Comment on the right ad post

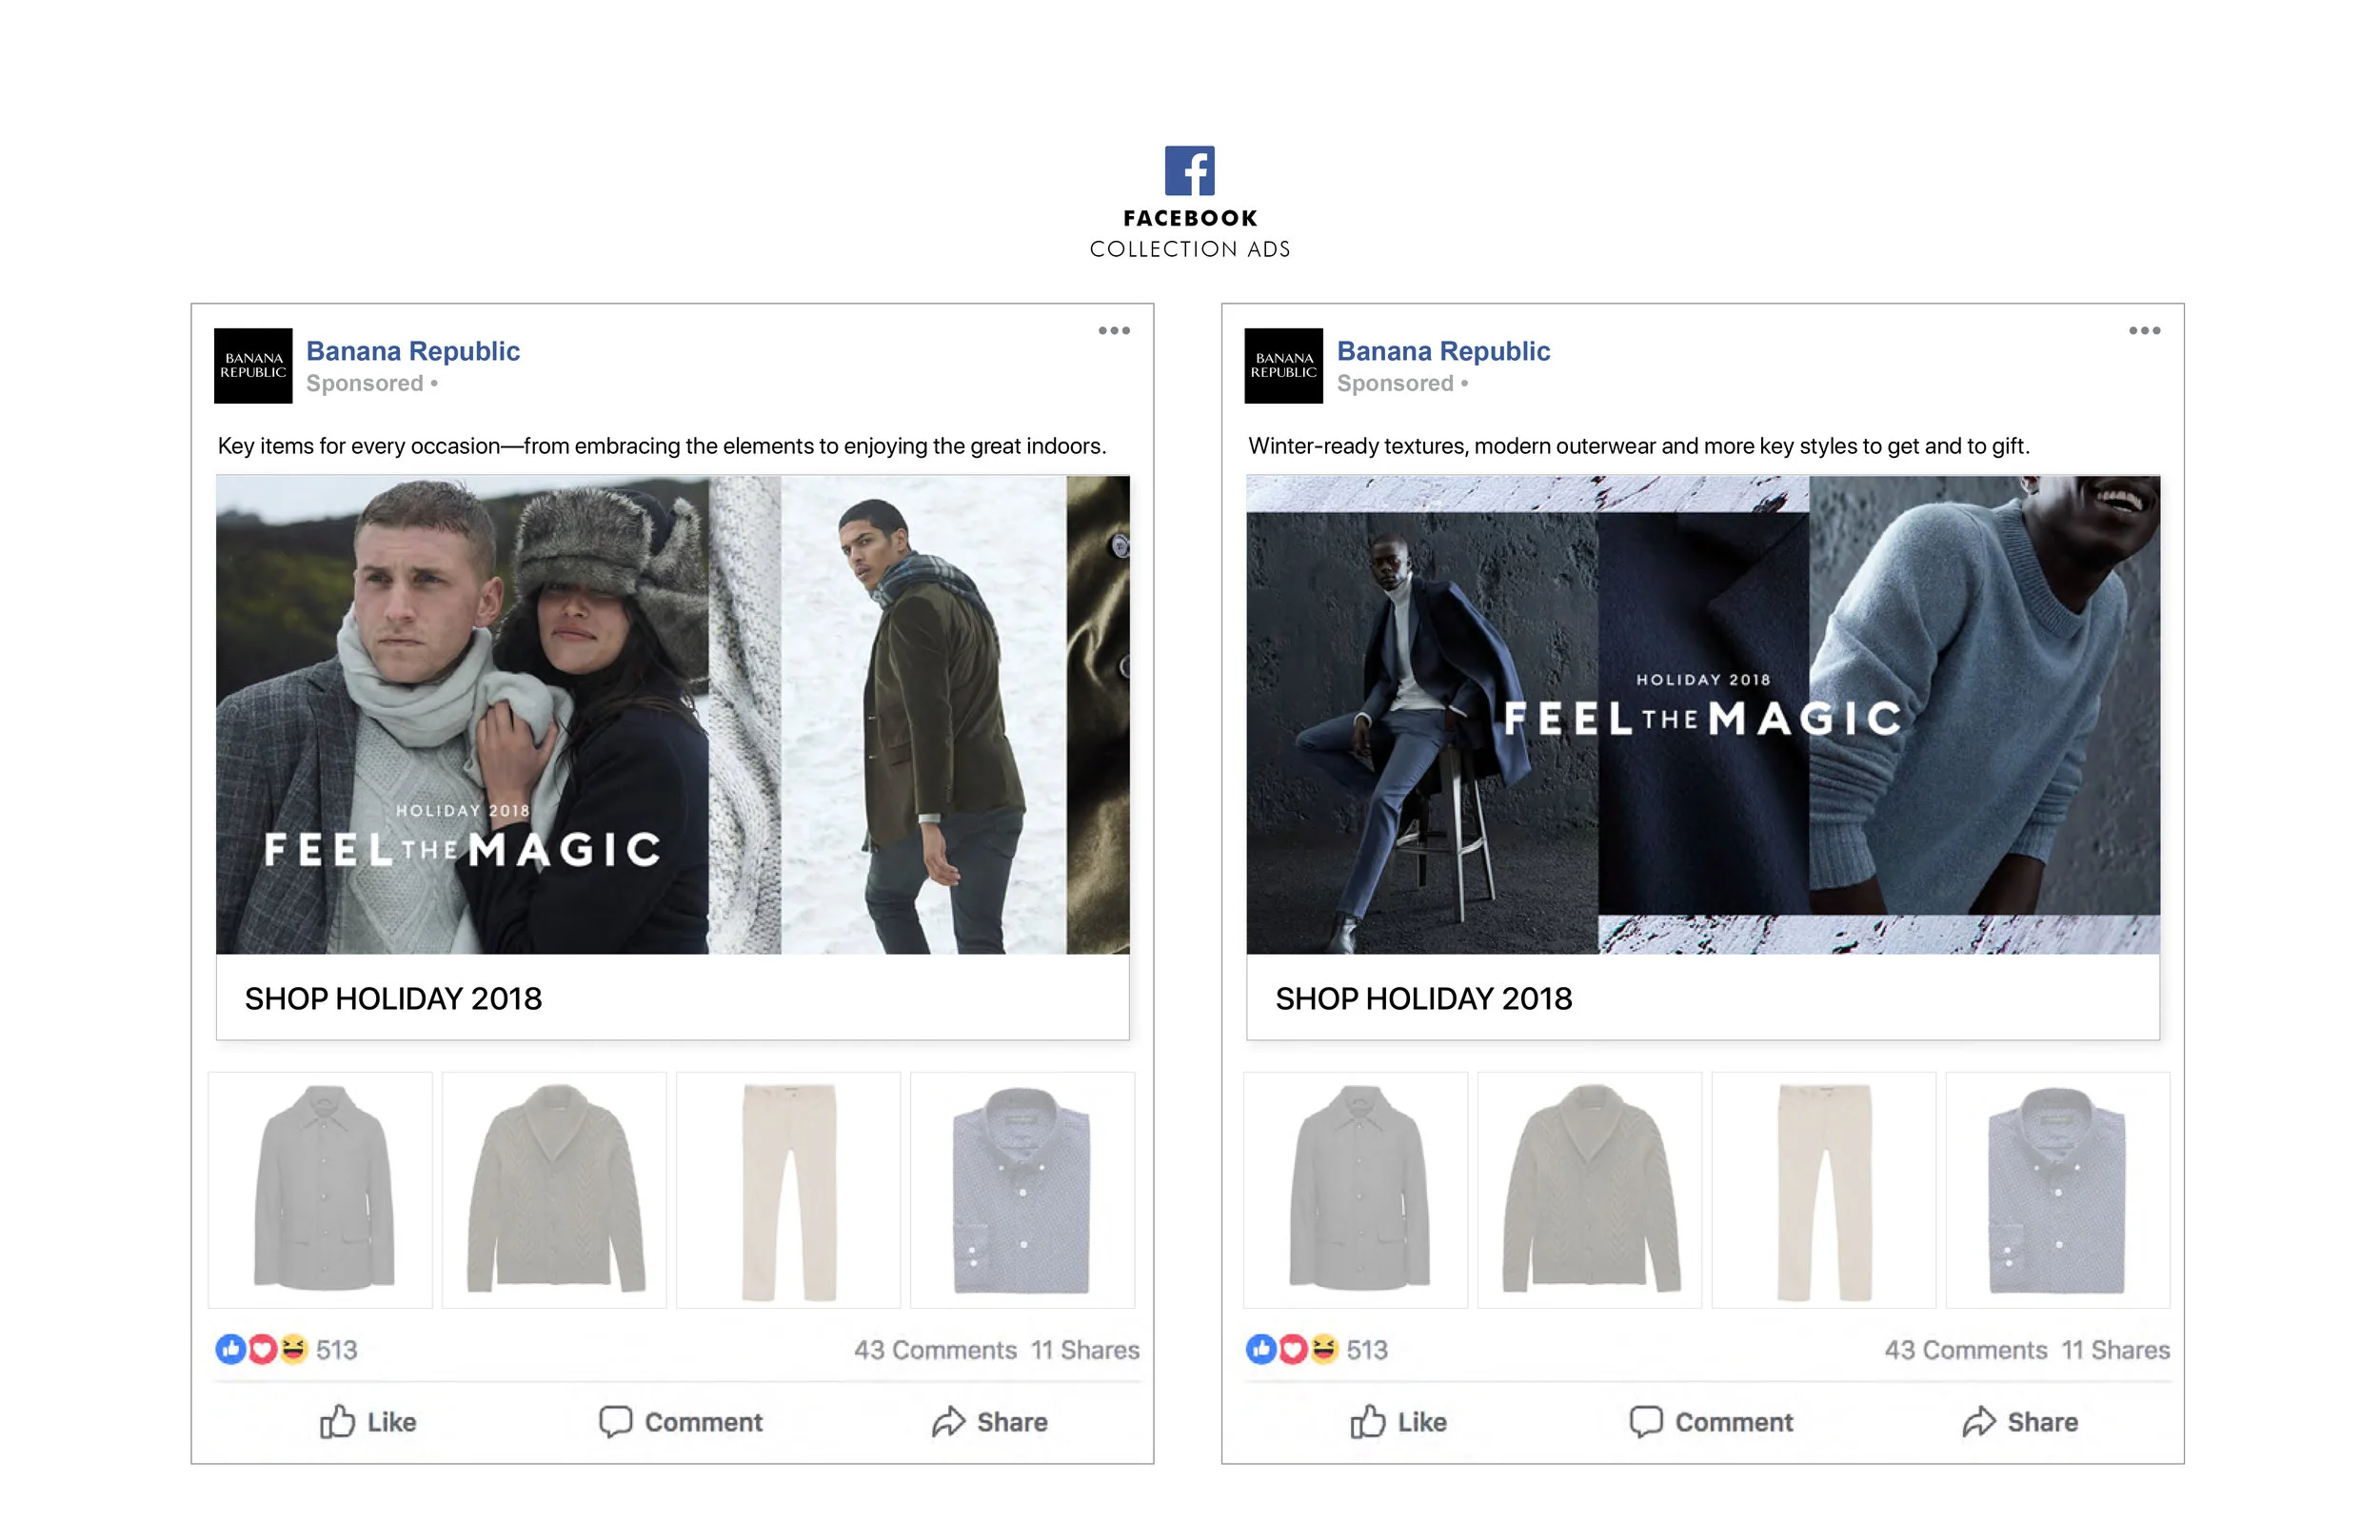1711,1421
